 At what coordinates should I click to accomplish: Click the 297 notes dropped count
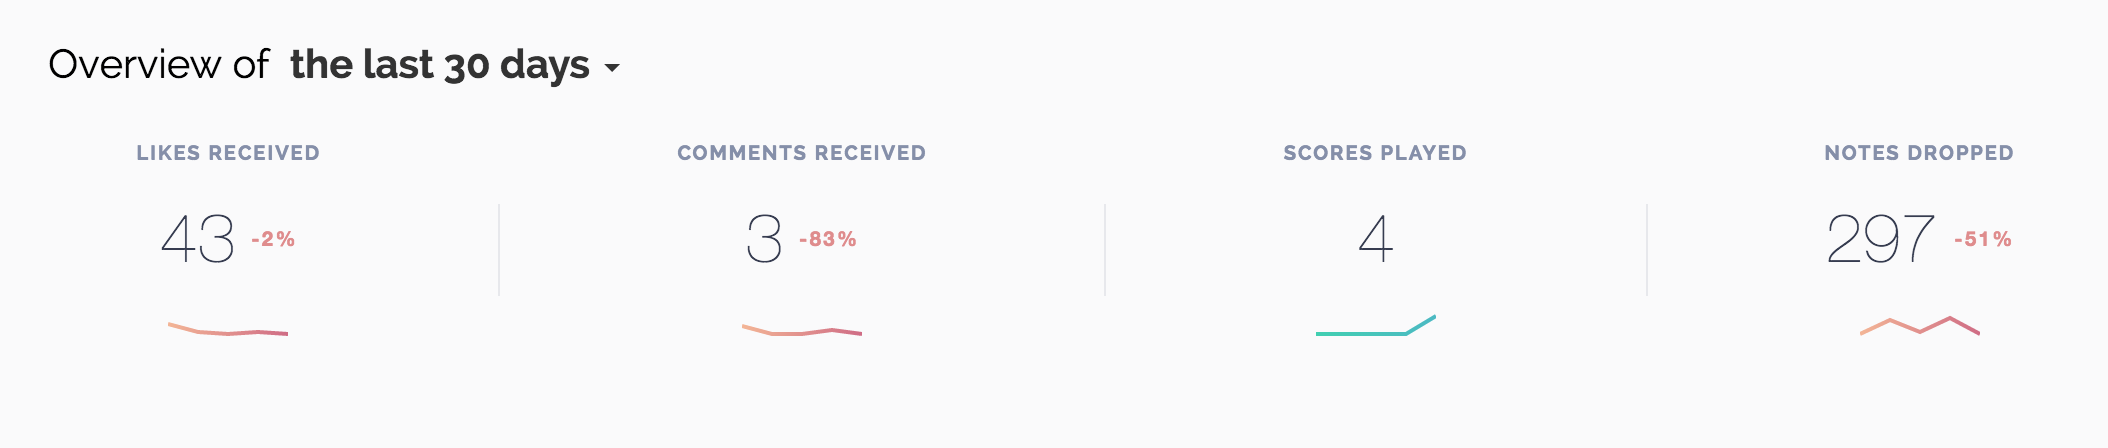[1880, 239]
